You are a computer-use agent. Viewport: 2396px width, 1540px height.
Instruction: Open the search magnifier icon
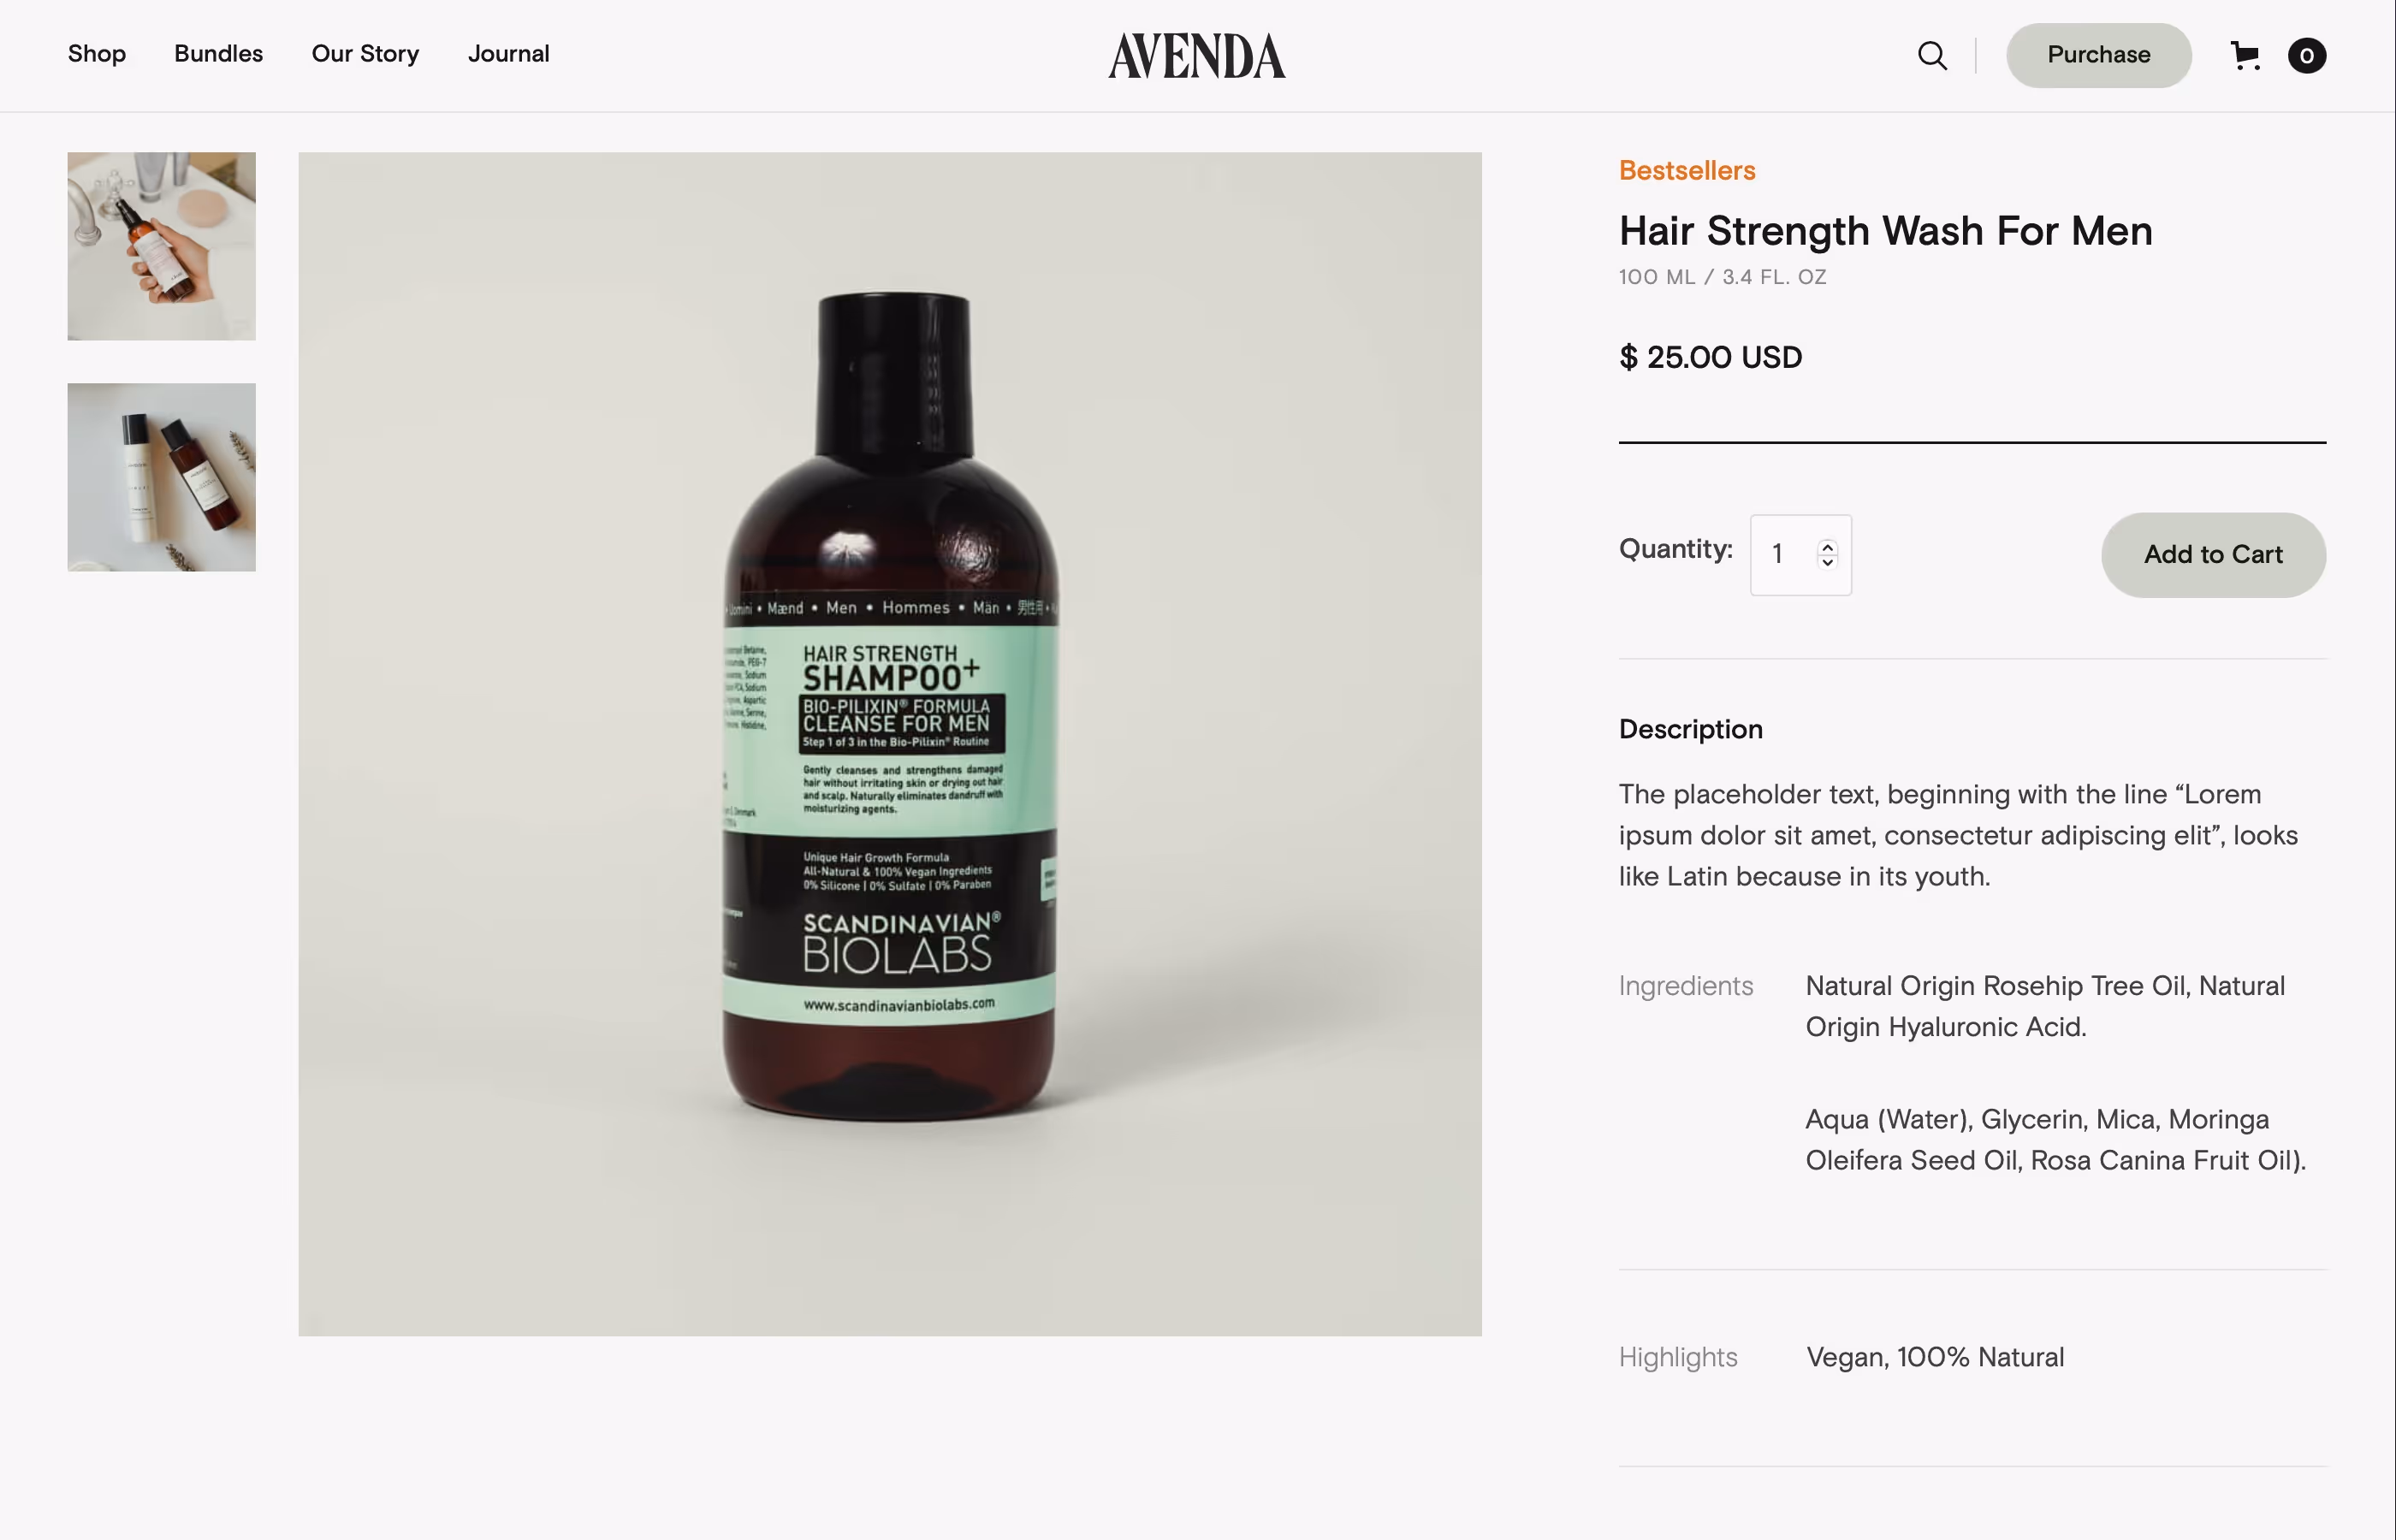coord(1932,55)
